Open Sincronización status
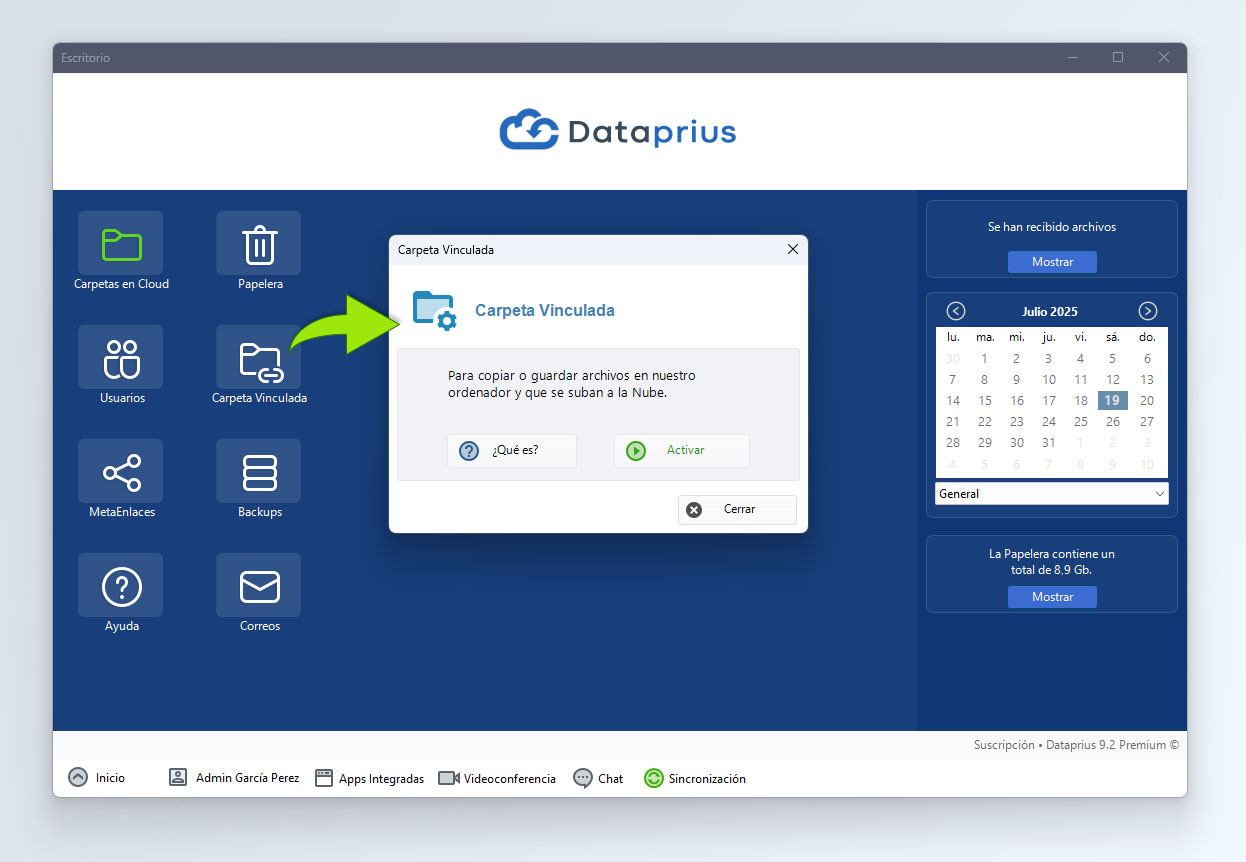This screenshot has height=862, width=1246. coord(695,778)
